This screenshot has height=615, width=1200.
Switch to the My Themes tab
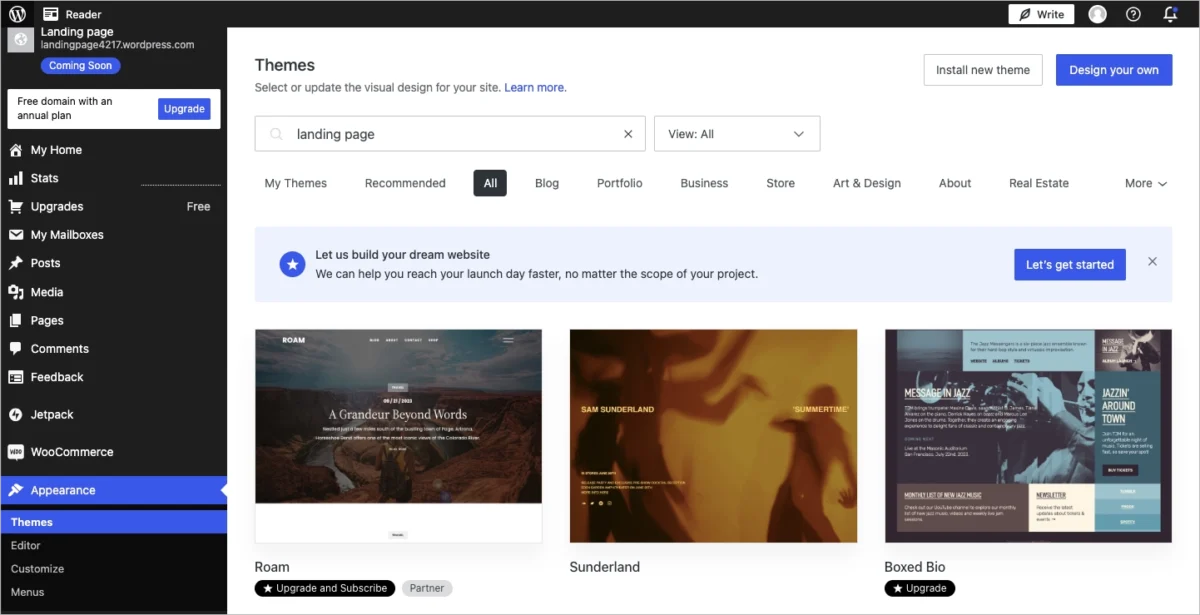coord(295,183)
